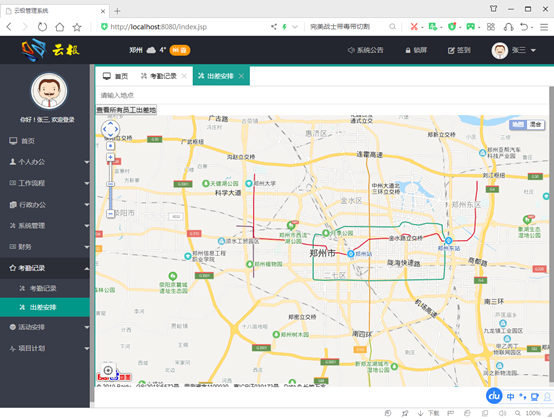Select 出差安排 sub-item in sidebar
Image resolution: width=554 pixels, height=419 pixels.
pos(45,307)
